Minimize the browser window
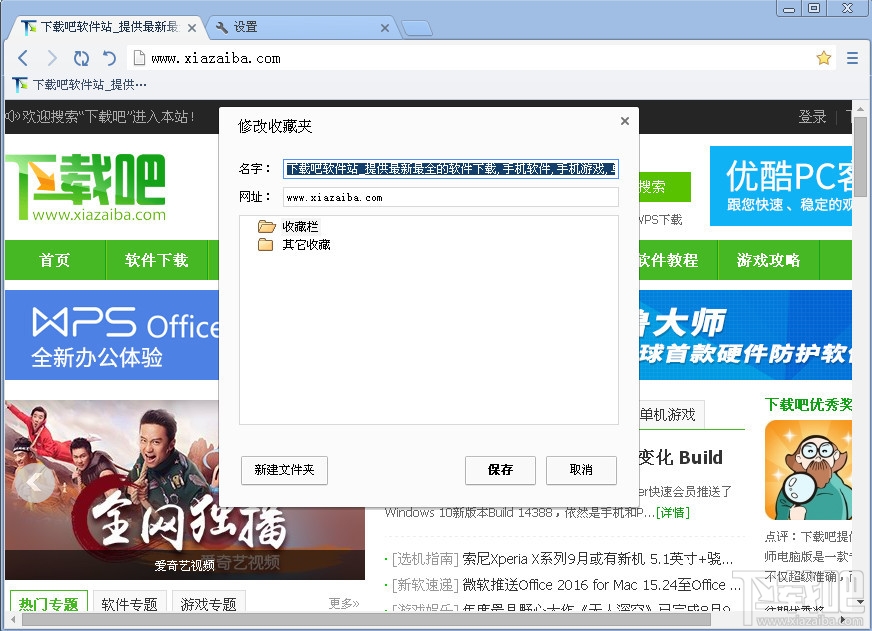Viewport: 872px width, 631px height. pyautogui.click(x=789, y=8)
